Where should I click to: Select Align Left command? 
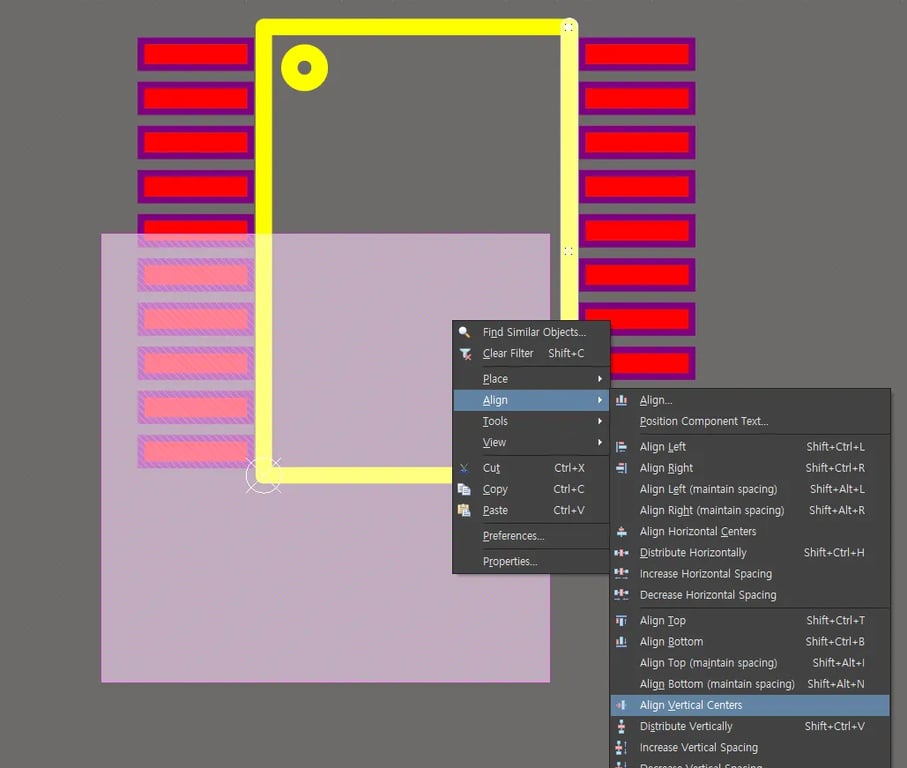[x=750, y=446]
